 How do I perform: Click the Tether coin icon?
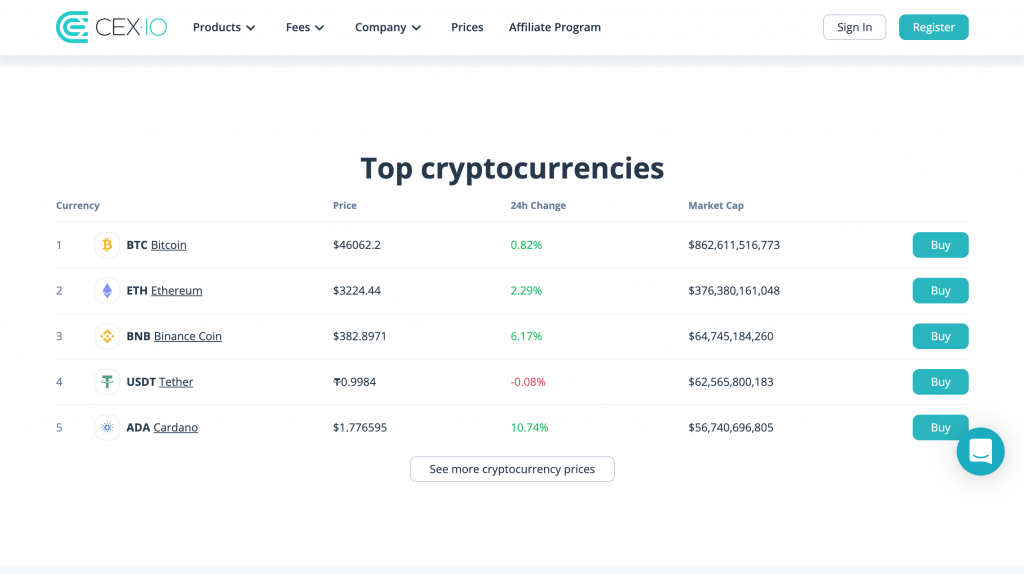(x=107, y=382)
